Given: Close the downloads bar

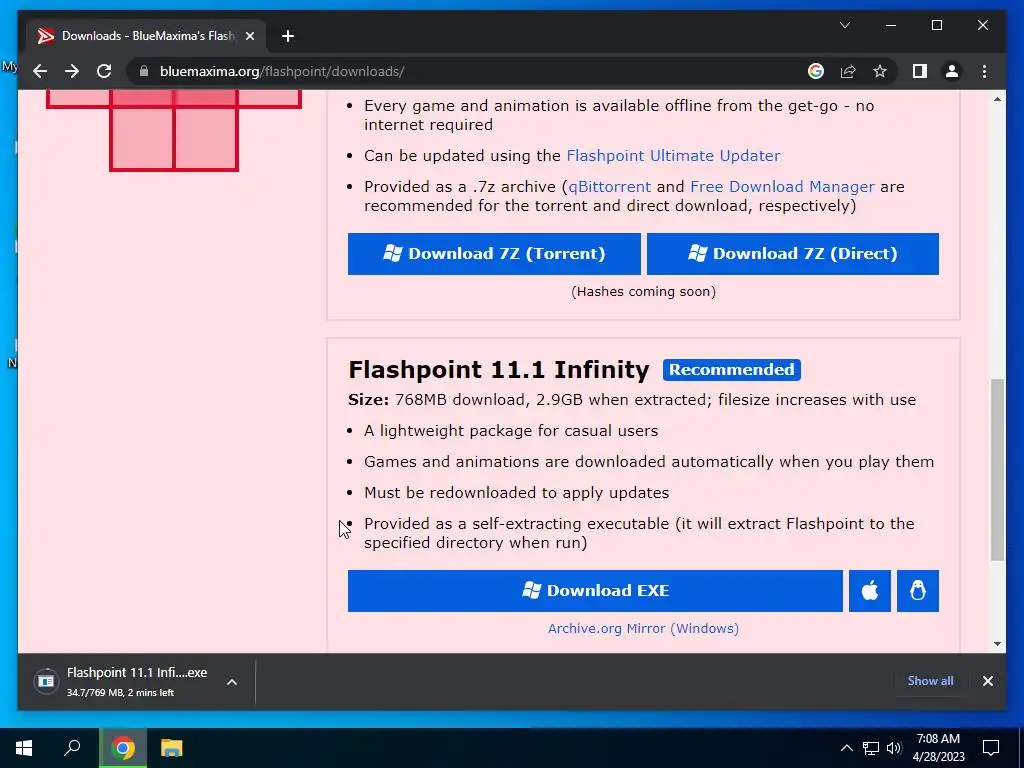Looking at the screenshot, I should pyautogui.click(x=987, y=680).
